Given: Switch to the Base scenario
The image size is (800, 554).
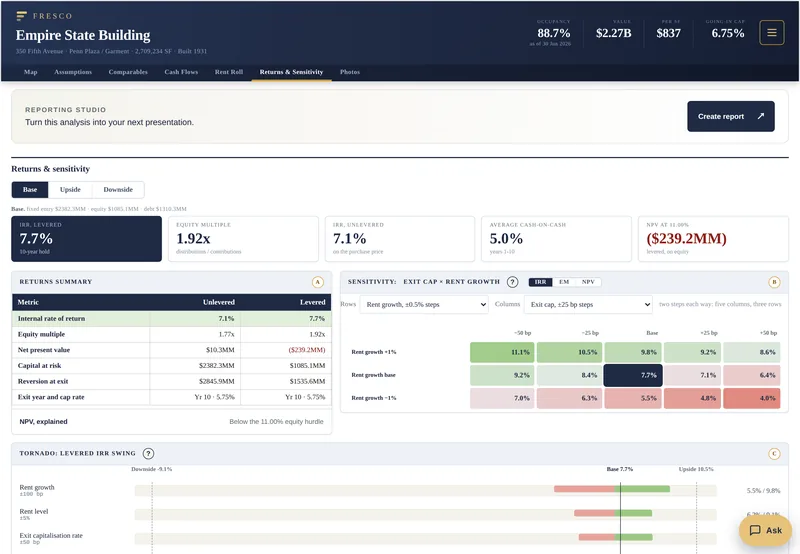Looking at the screenshot, I should [30, 189].
